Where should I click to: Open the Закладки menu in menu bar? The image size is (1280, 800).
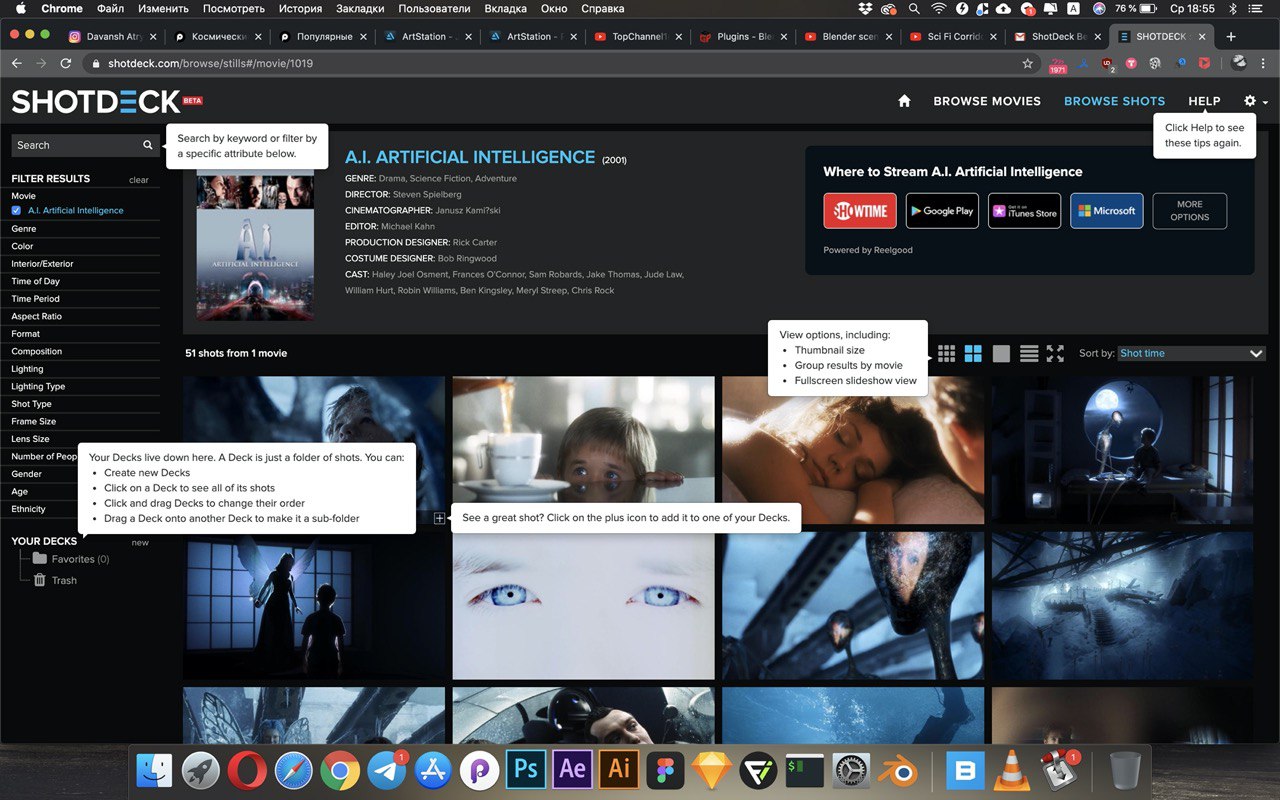(x=361, y=8)
